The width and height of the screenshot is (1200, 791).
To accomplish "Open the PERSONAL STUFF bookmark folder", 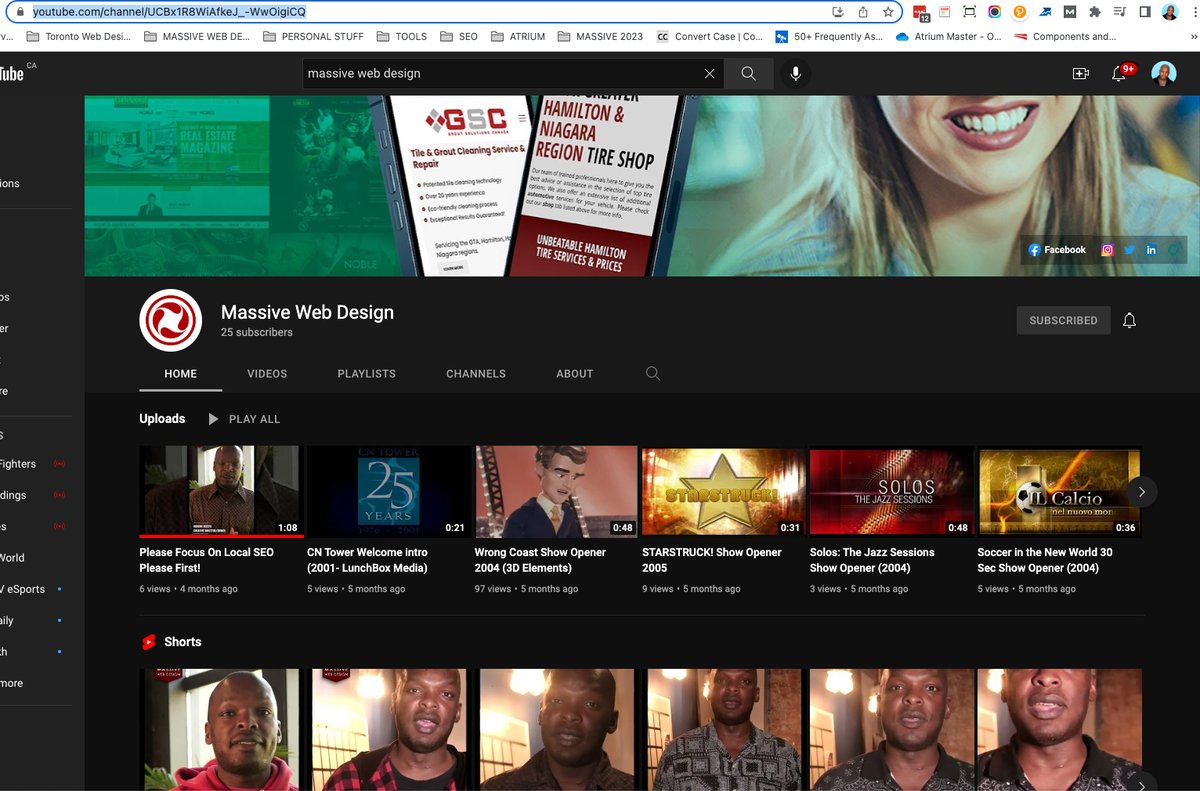I will [x=313, y=36].
